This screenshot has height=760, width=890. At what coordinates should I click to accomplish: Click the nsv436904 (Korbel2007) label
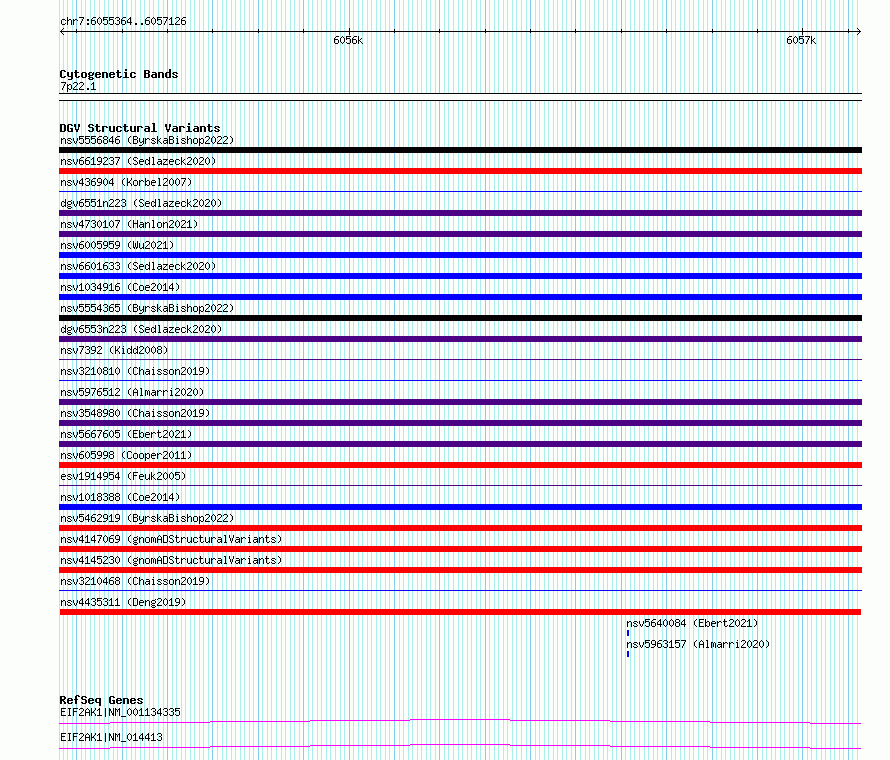pos(126,182)
